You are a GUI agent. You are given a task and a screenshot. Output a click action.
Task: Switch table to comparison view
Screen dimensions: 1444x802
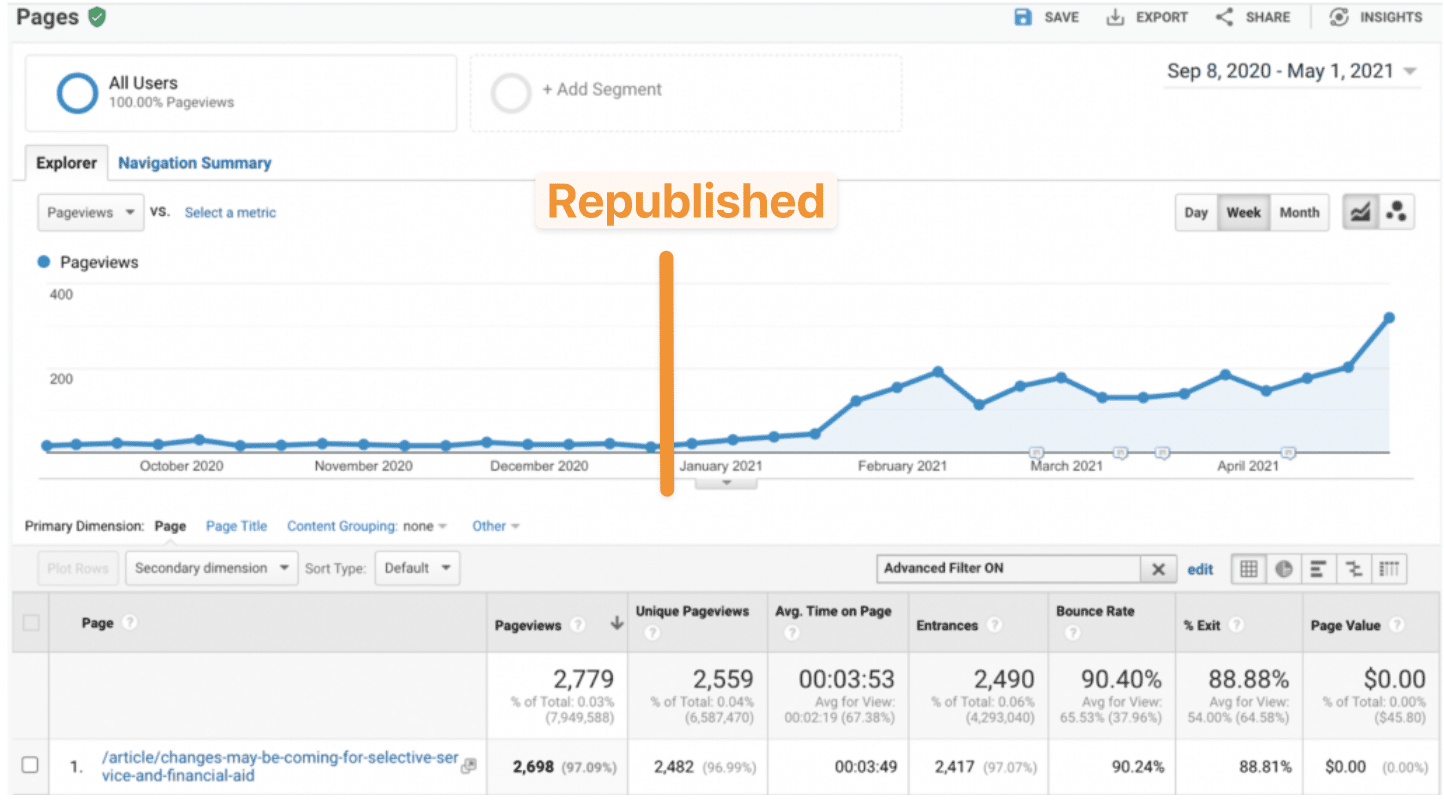coord(1354,569)
